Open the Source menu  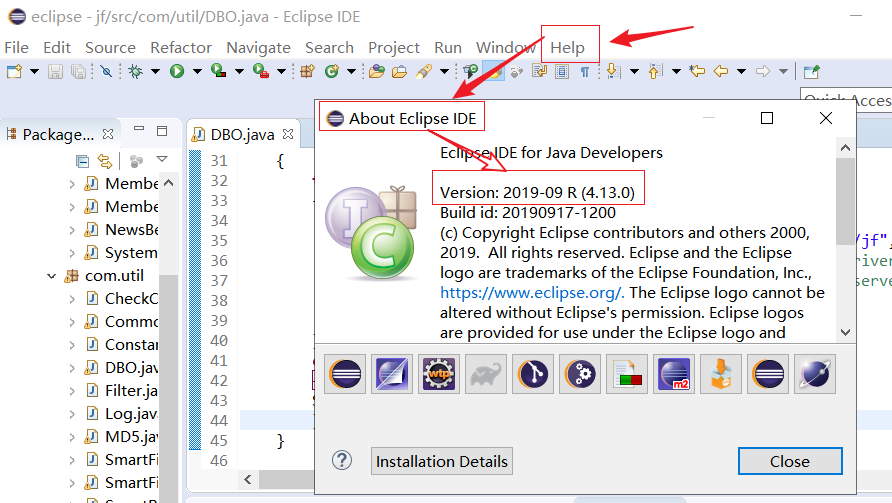(x=110, y=48)
